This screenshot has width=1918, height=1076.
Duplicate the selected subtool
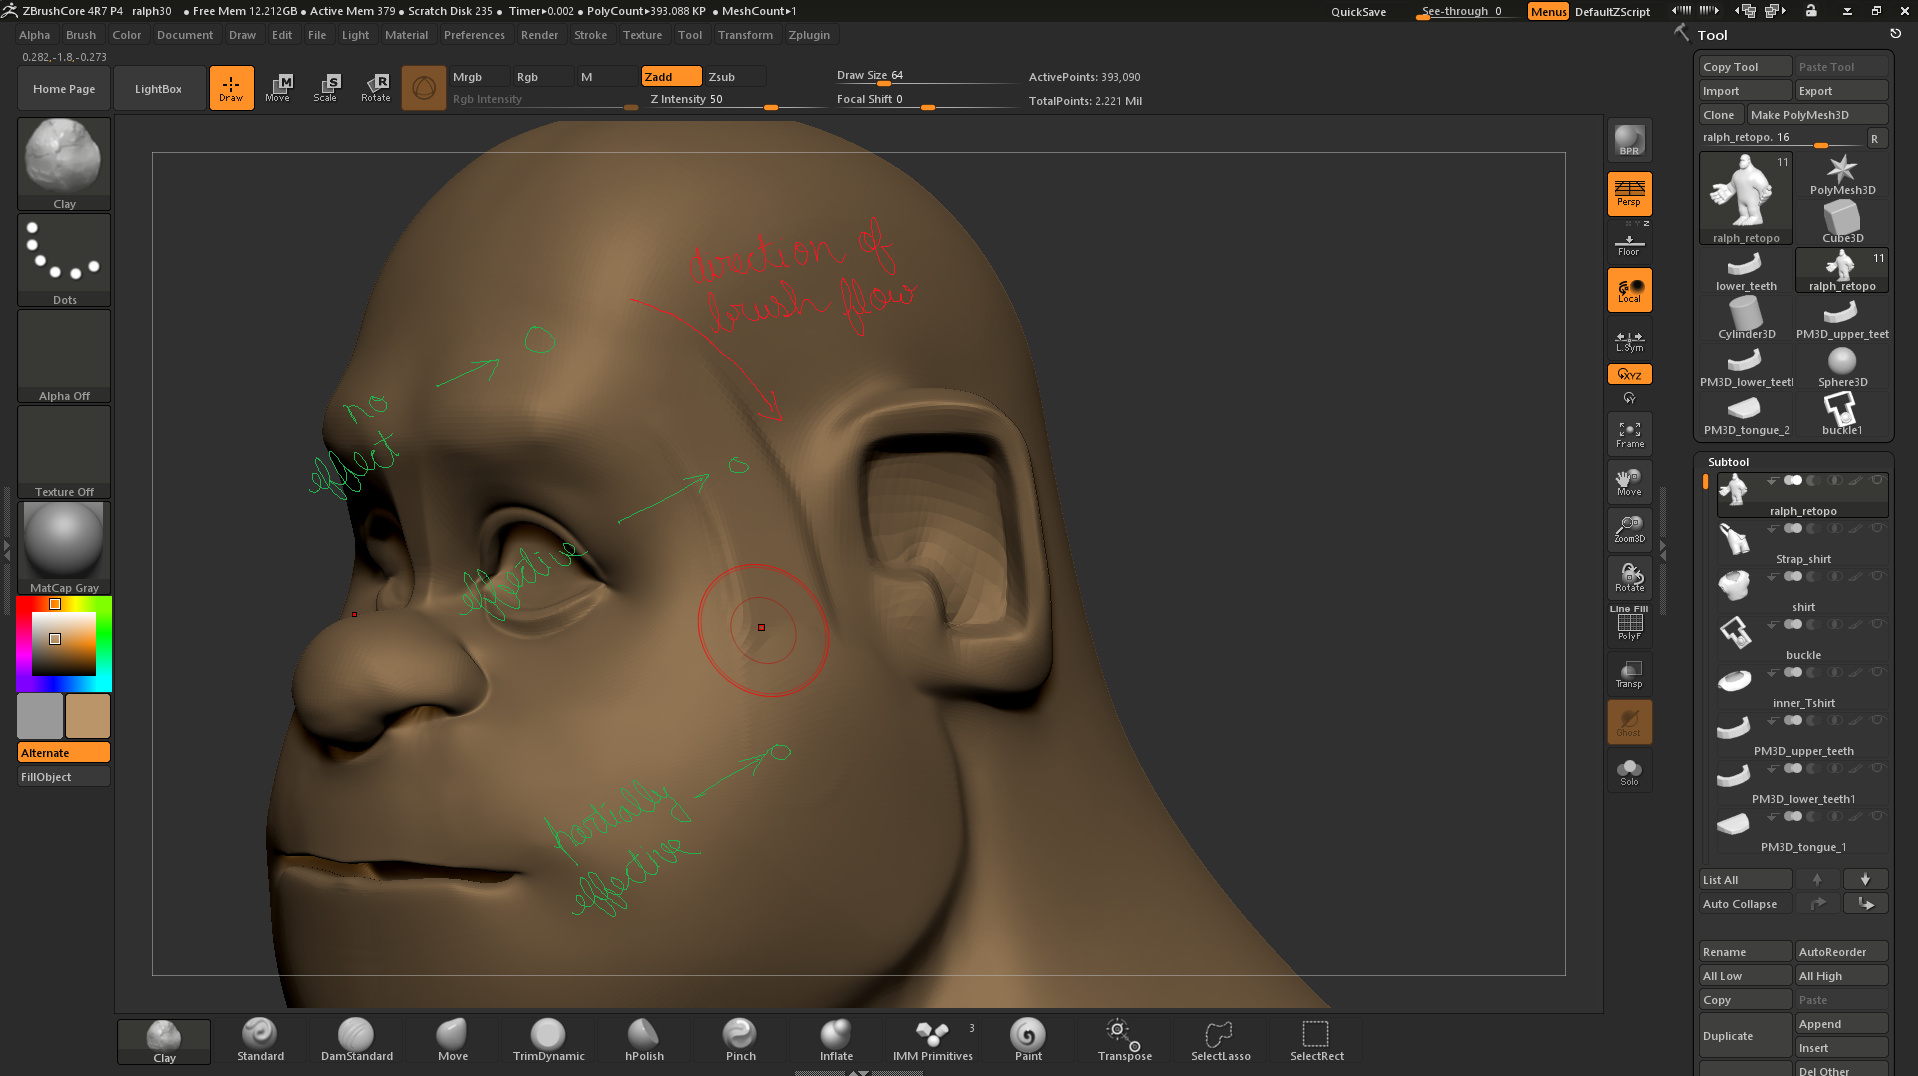(1744, 1035)
